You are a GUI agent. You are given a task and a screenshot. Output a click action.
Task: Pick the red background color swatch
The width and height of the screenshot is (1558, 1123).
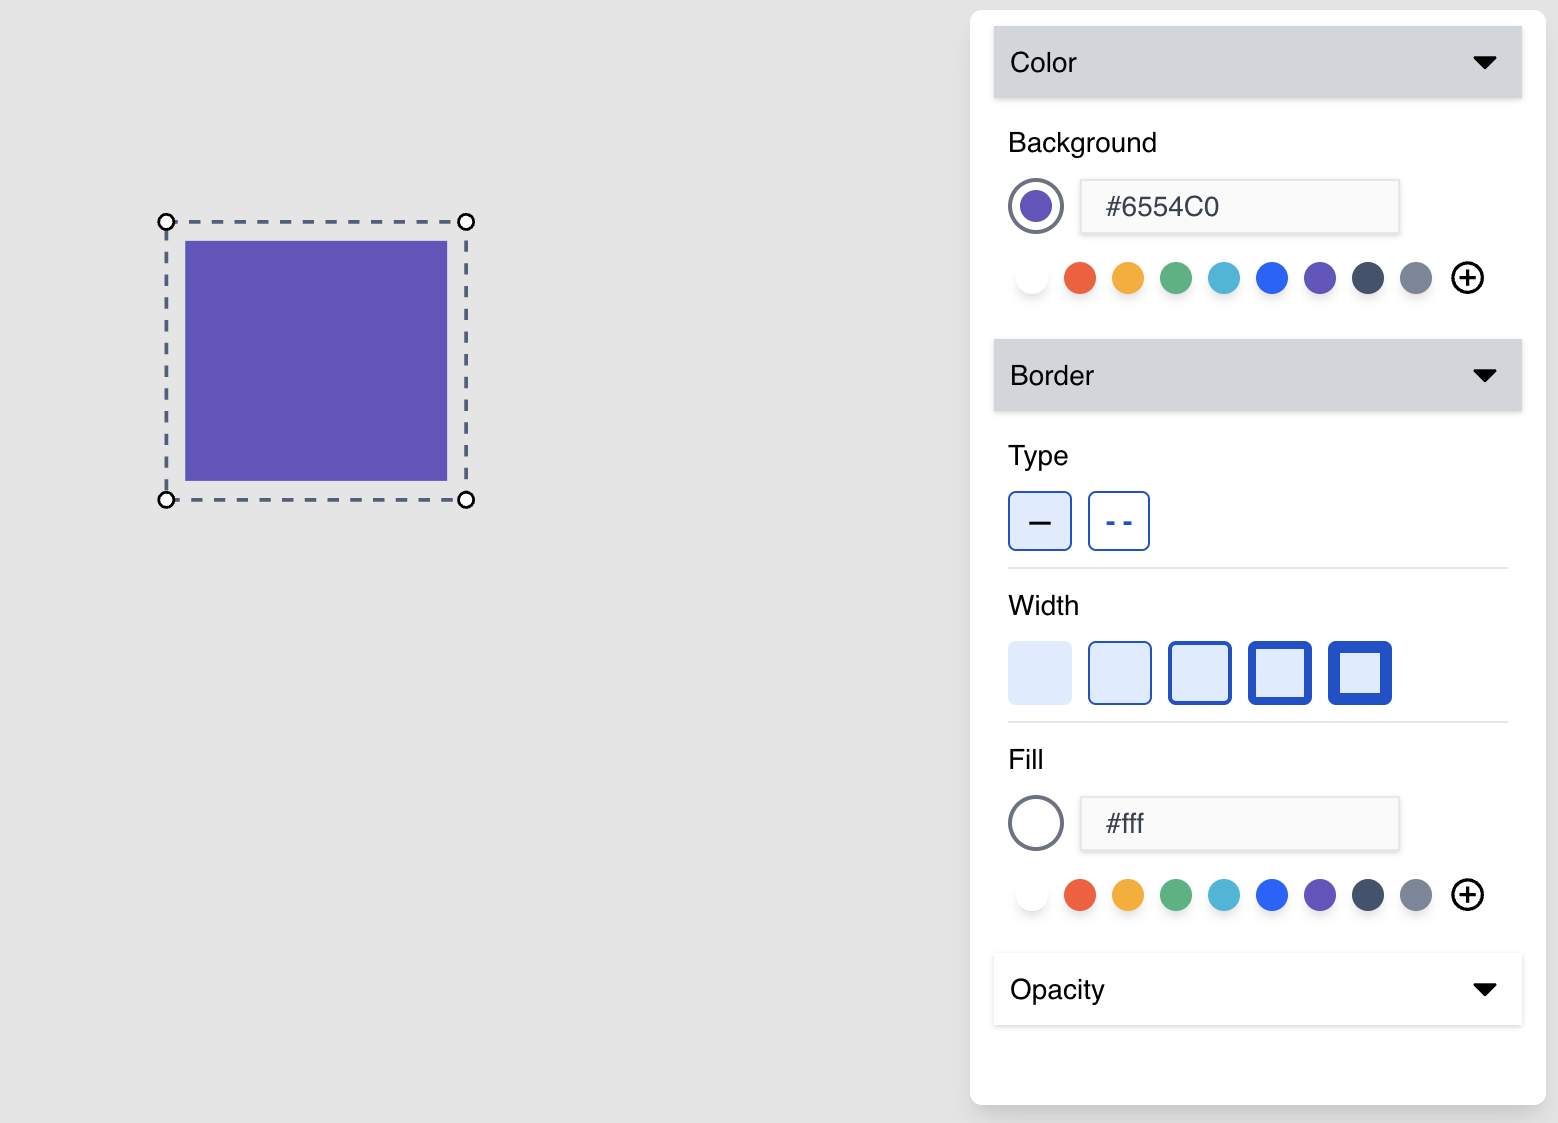tap(1079, 278)
